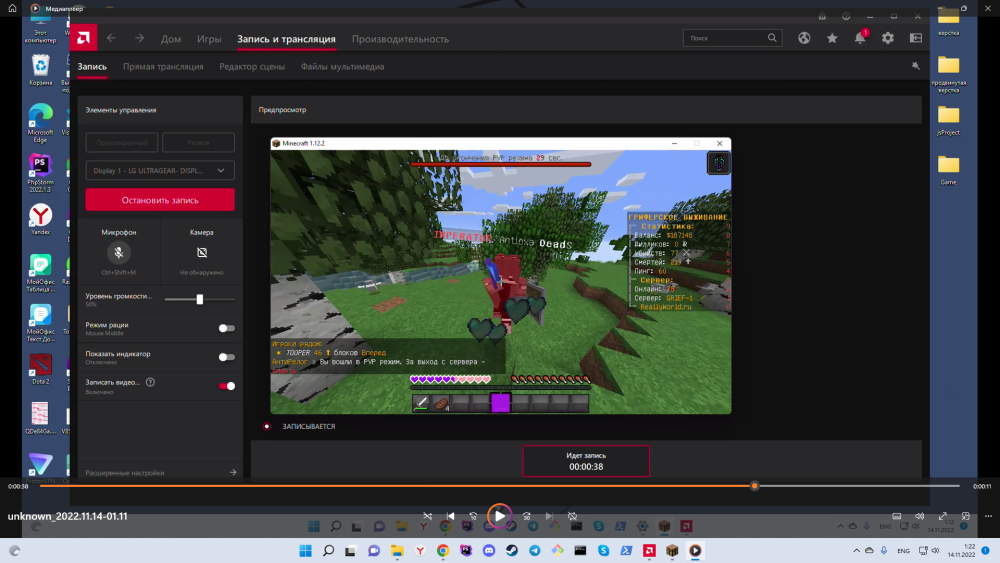Click the Minecraft preview thumbnail
1000x563 pixels.
[x=501, y=275]
